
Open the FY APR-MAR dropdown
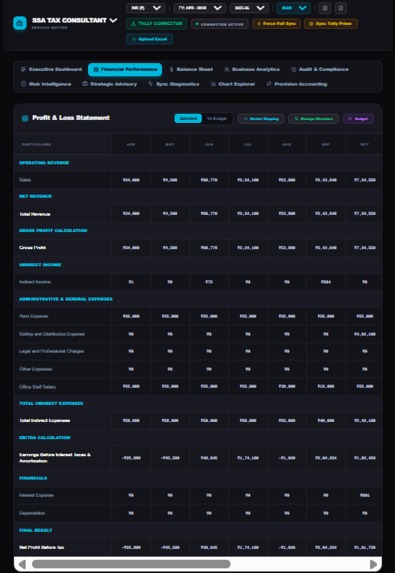click(x=200, y=8)
